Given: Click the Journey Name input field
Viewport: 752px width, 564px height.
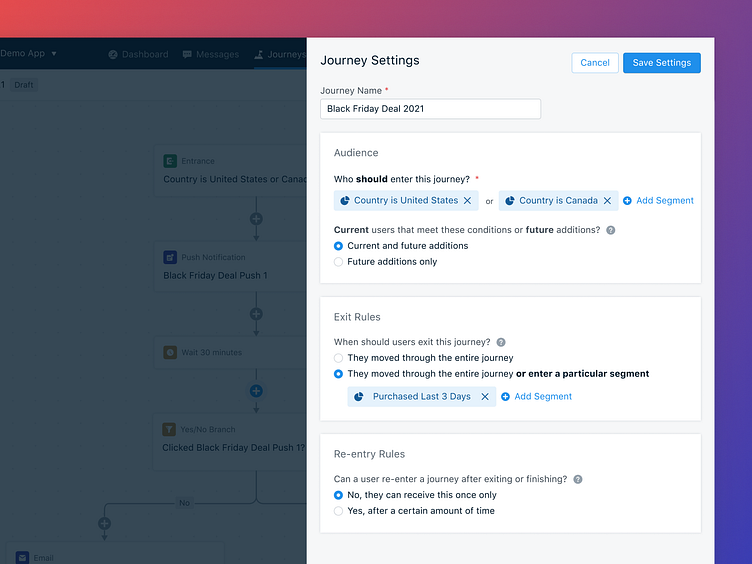Looking at the screenshot, I should point(430,109).
